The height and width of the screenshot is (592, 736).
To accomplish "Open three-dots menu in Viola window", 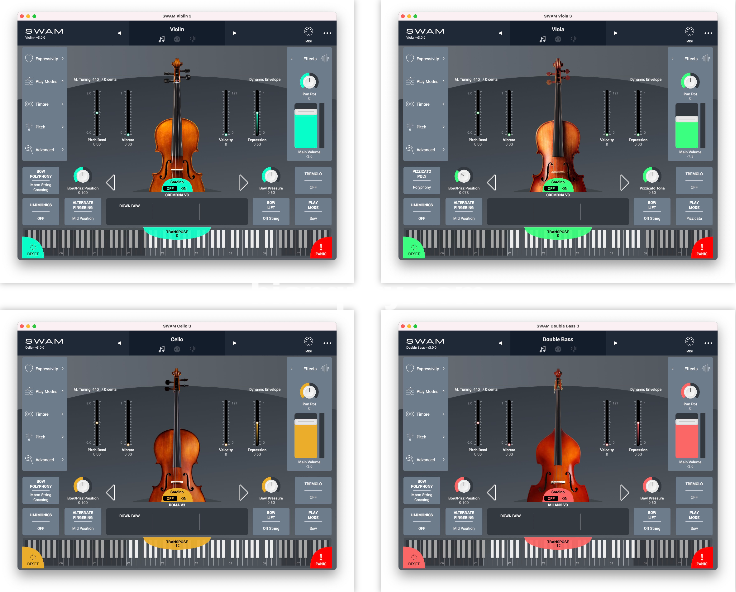I will click(x=708, y=33).
